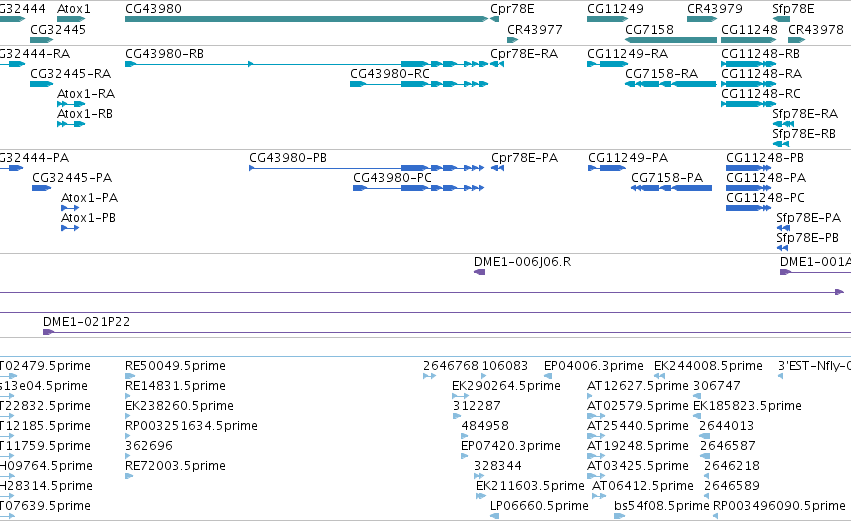This screenshot has height=521, width=851.
Task: Select the CG43980-RB transcript label
Action: (x=164, y=54)
